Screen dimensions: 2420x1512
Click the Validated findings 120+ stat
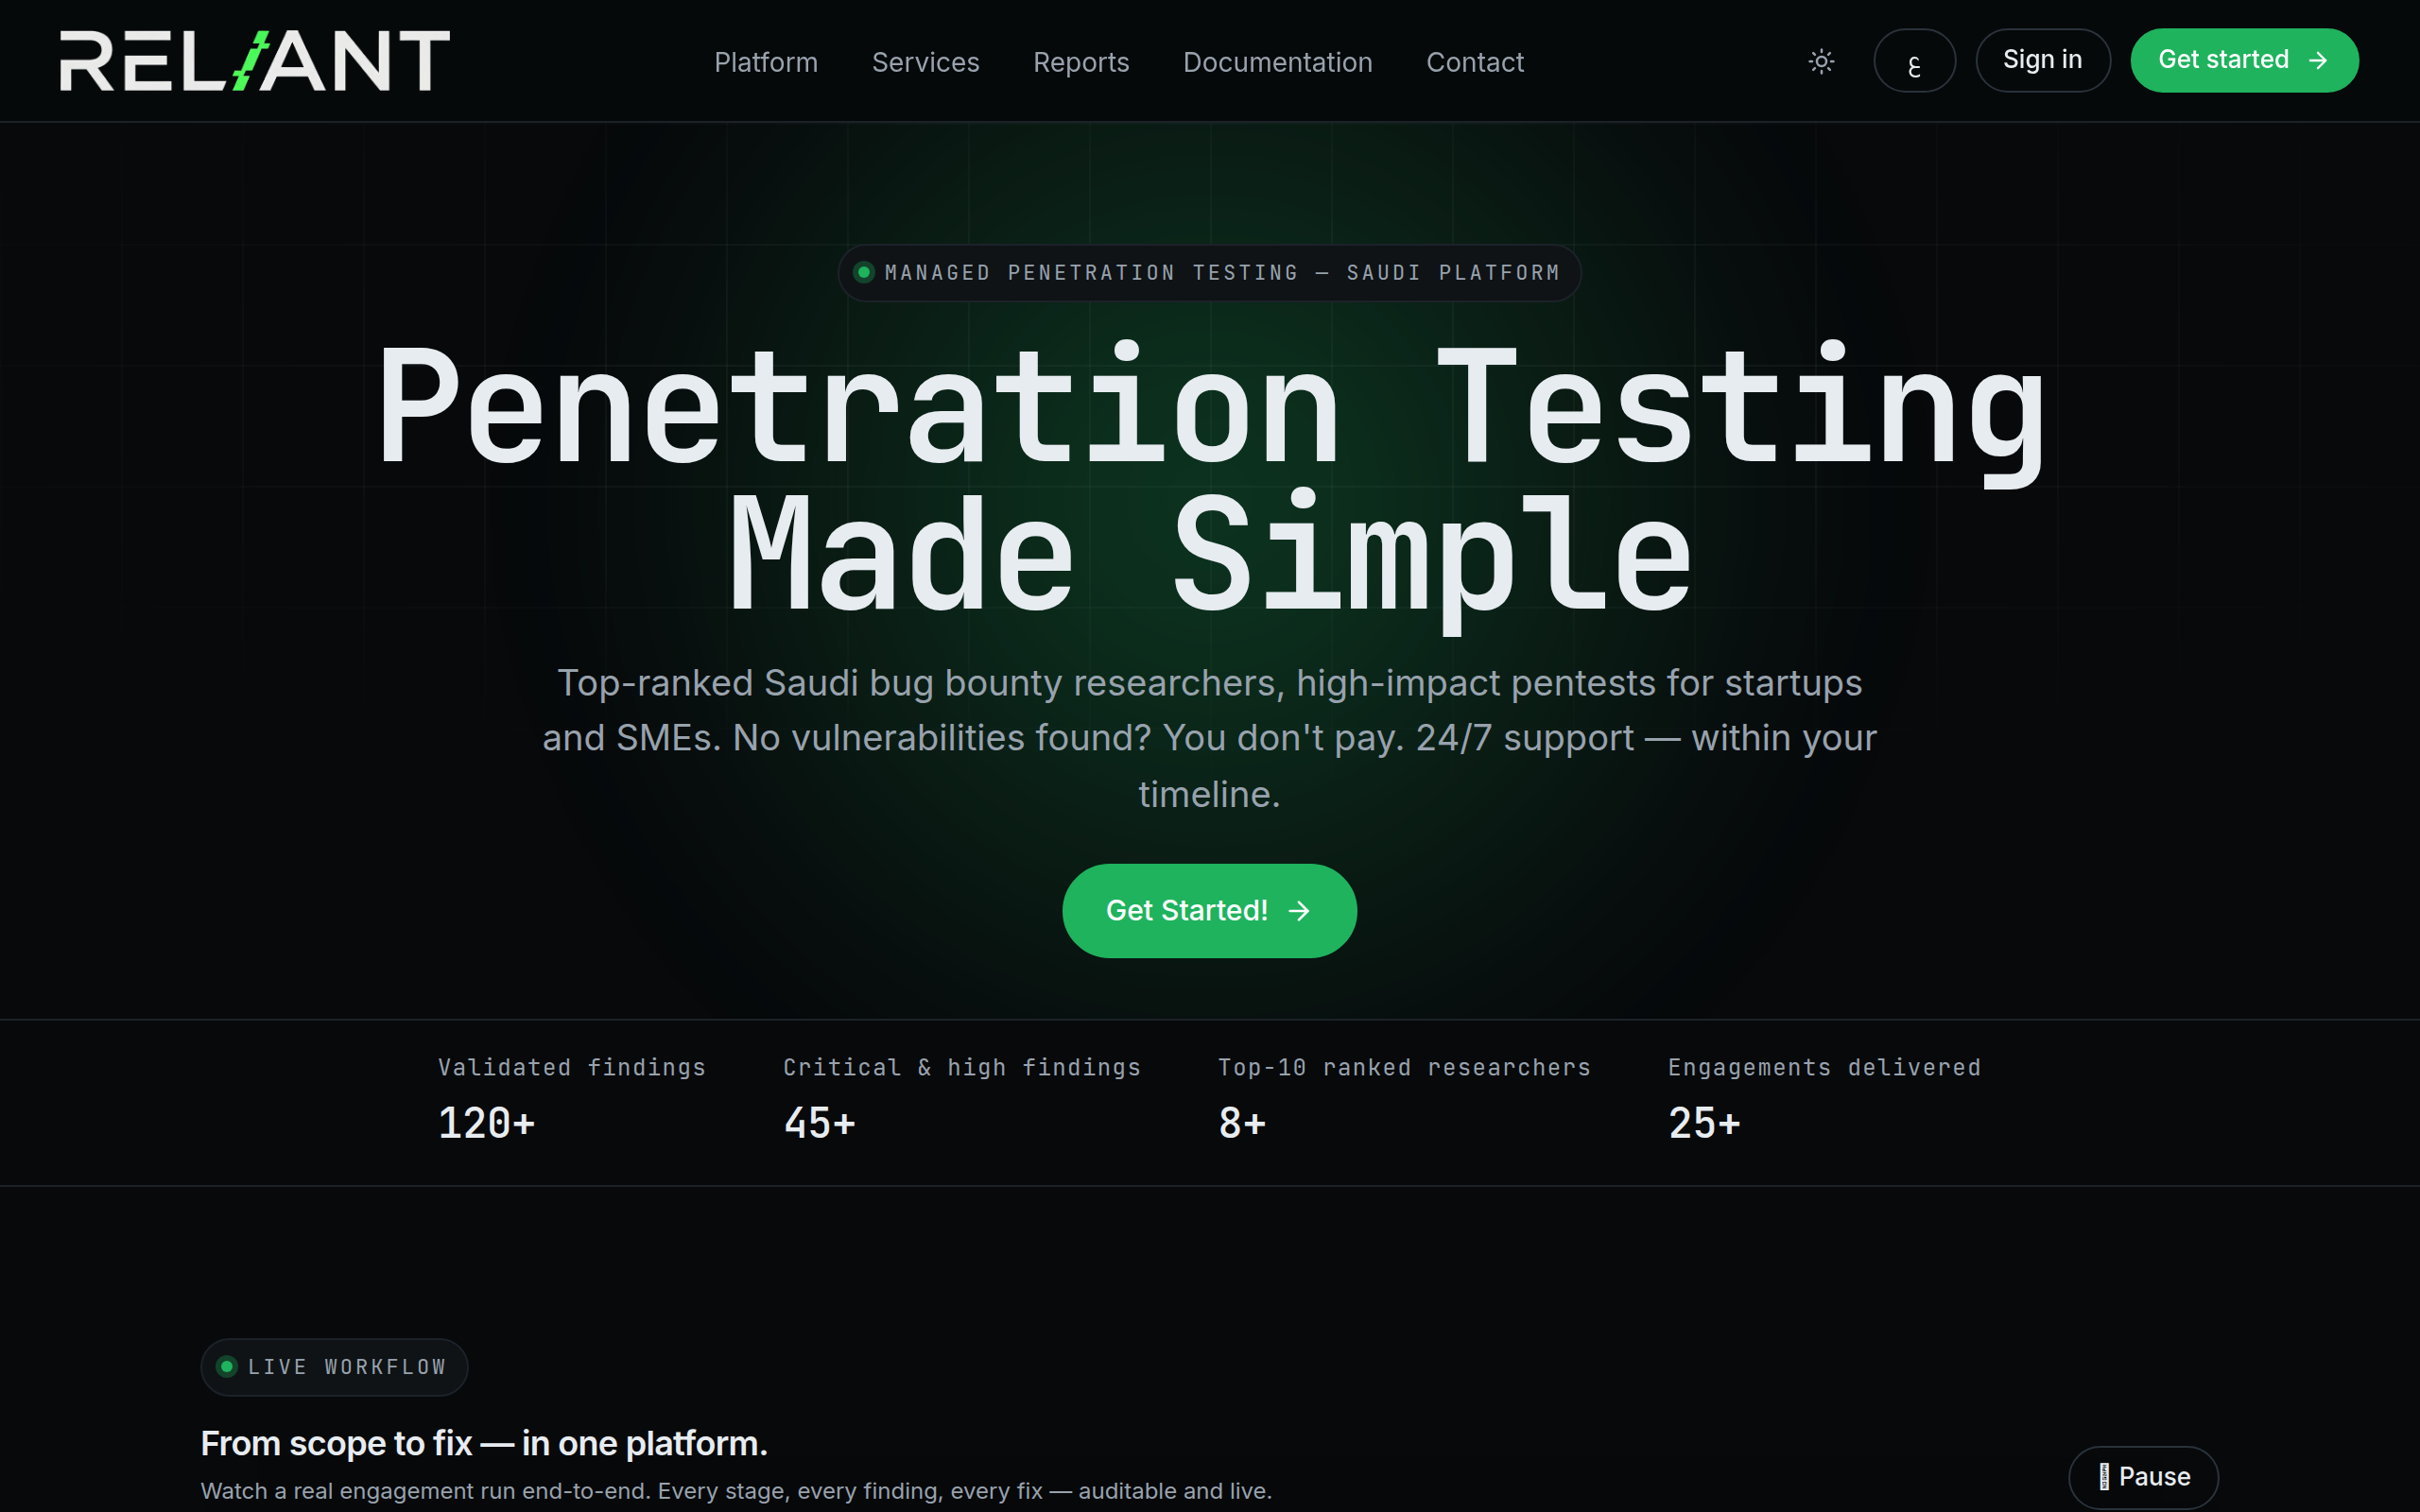click(x=572, y=1099)
